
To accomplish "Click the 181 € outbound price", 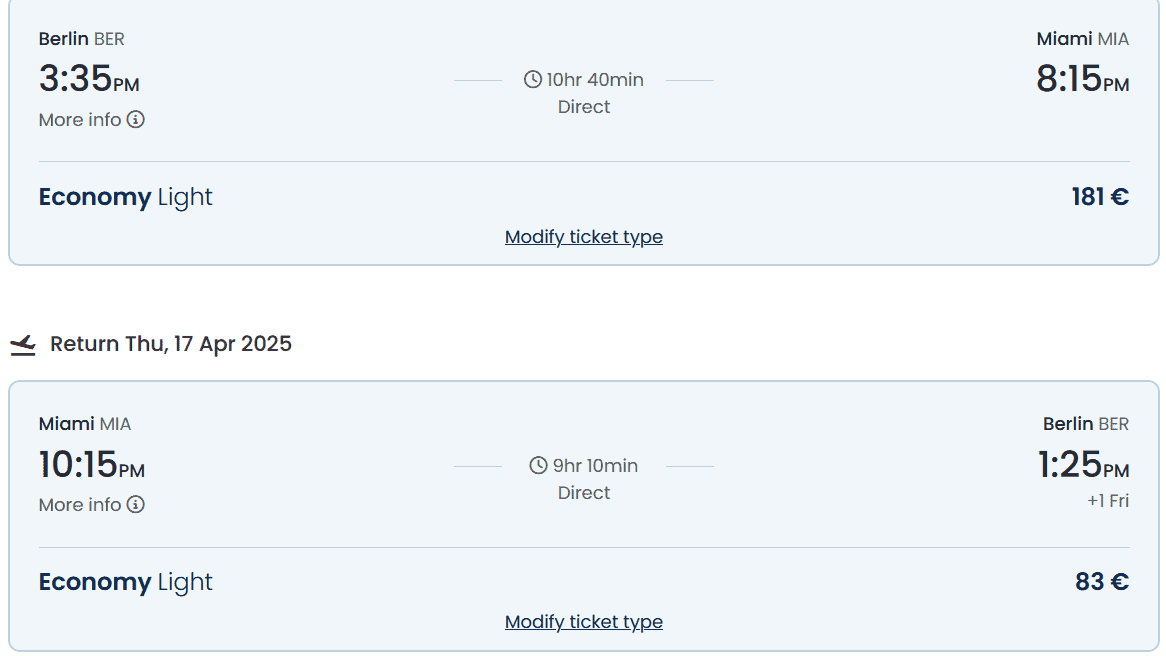I will click(x=1100, y=197).
